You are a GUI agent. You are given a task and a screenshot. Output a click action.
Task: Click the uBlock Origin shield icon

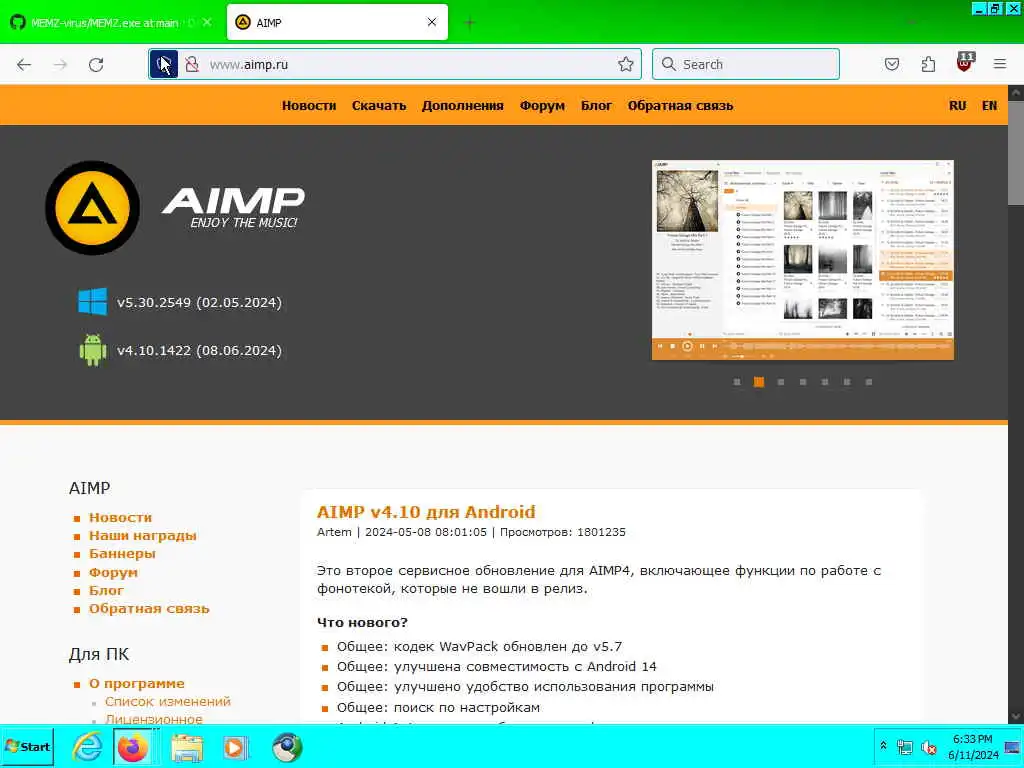(x=965, y=63)
